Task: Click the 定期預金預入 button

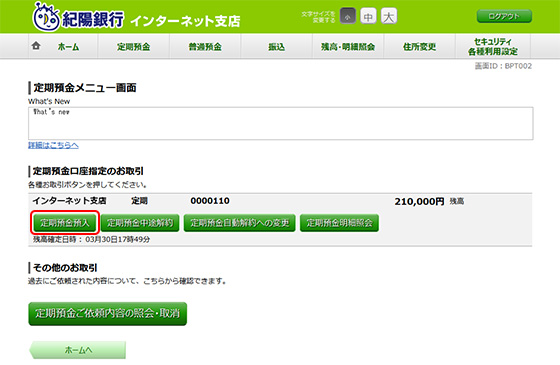Action: 65,223
